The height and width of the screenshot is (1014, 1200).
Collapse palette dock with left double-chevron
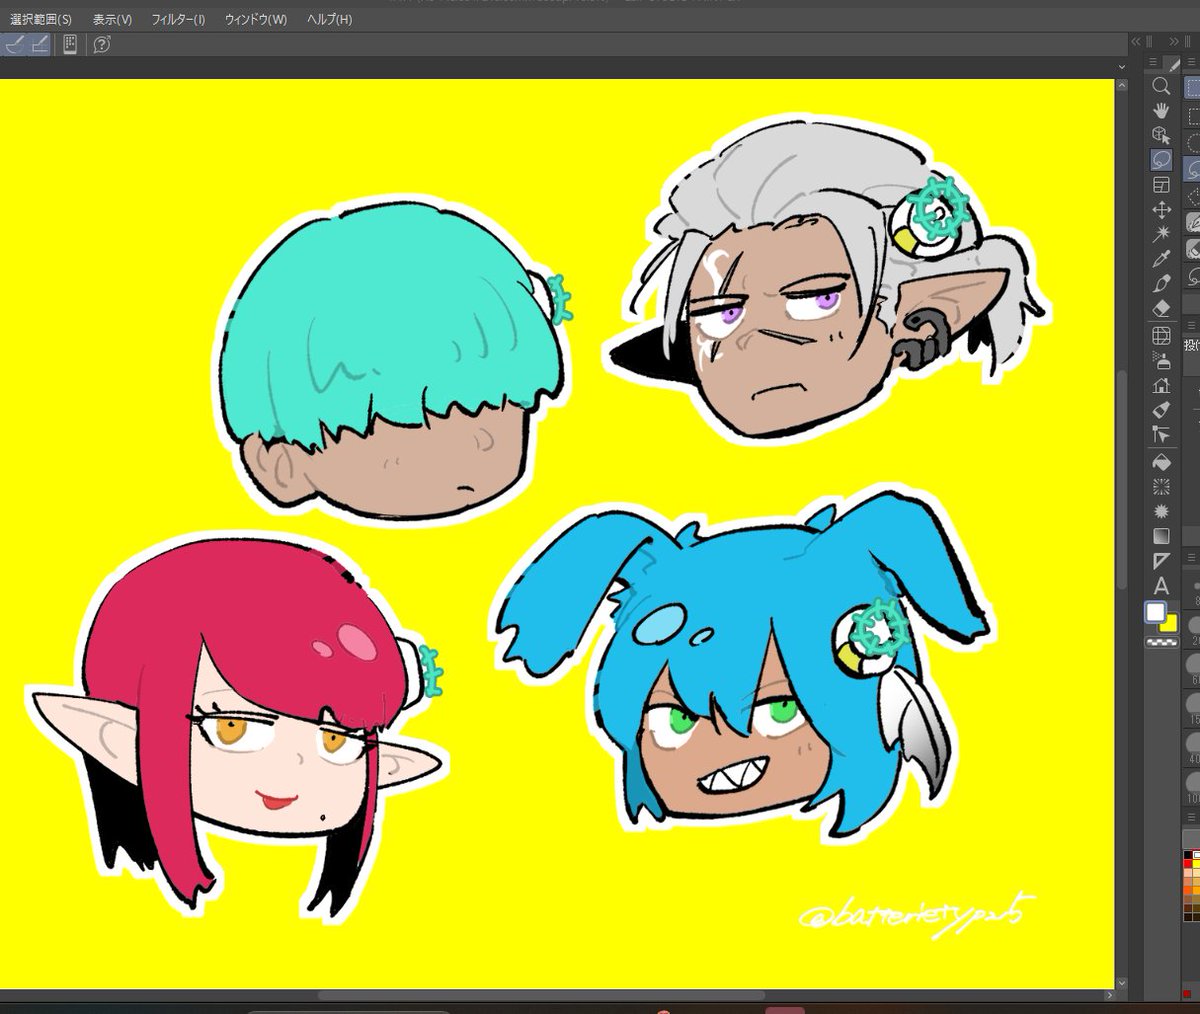[x=1135, y=41]
